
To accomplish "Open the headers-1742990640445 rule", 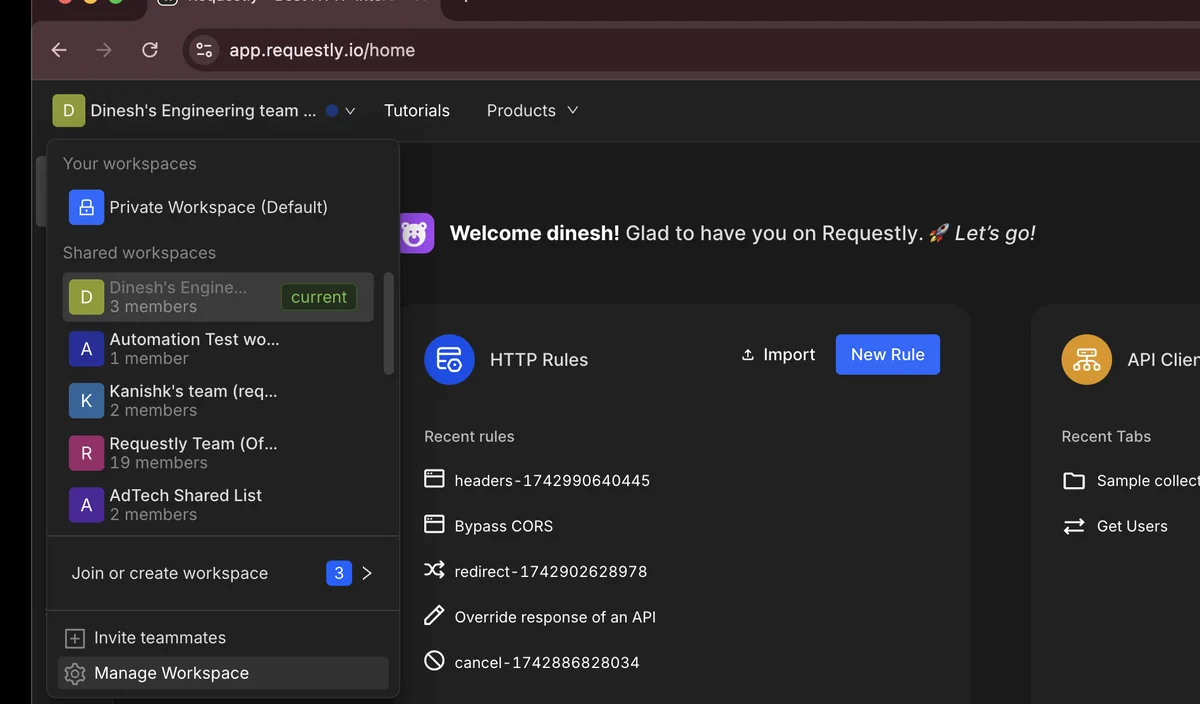I will (552, 481).
